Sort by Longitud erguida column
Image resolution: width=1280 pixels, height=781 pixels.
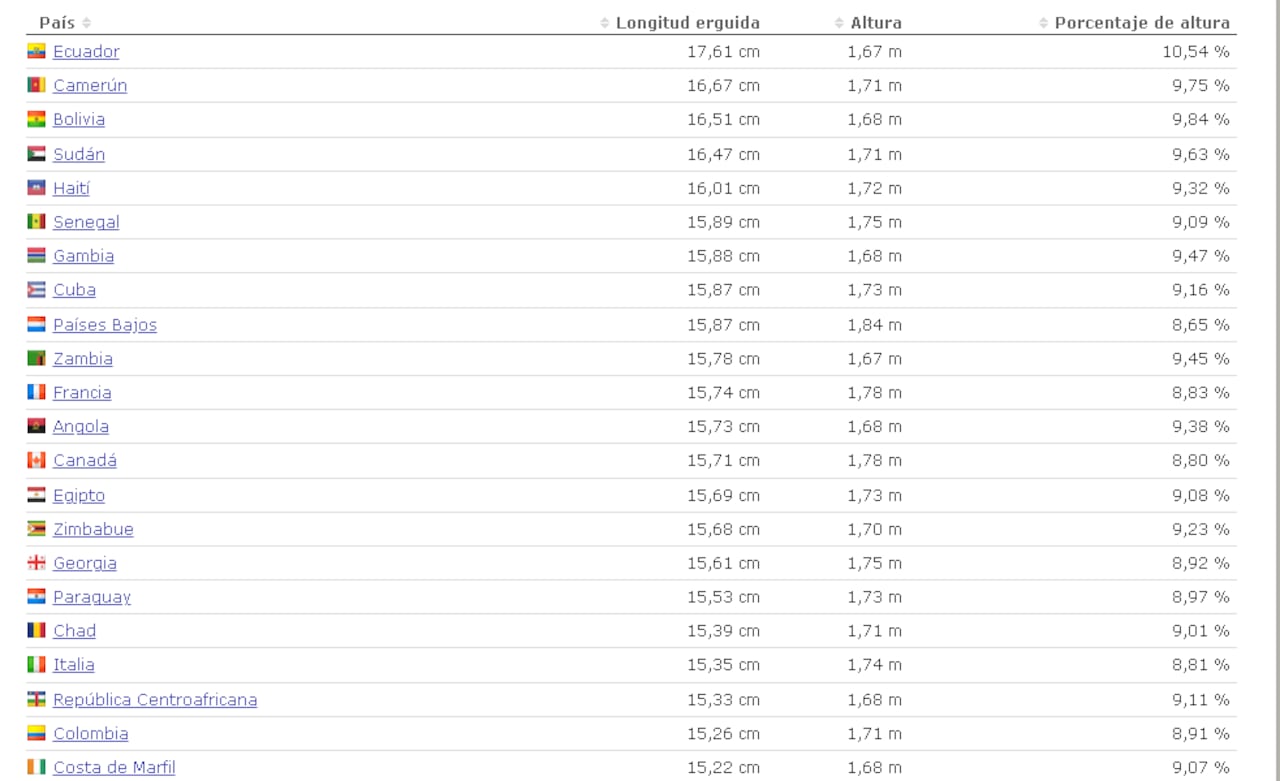click(686, 22)
